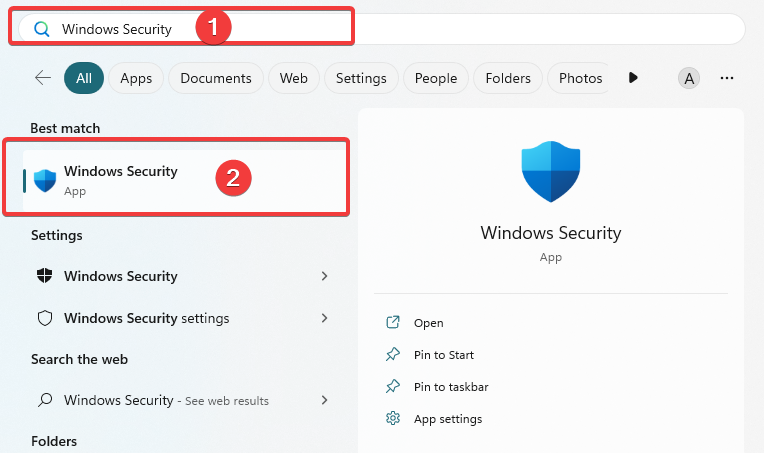Viewport: 764px width, 453px height.
Task: Switch to the Photos filter tab
Action: (578, 78)
